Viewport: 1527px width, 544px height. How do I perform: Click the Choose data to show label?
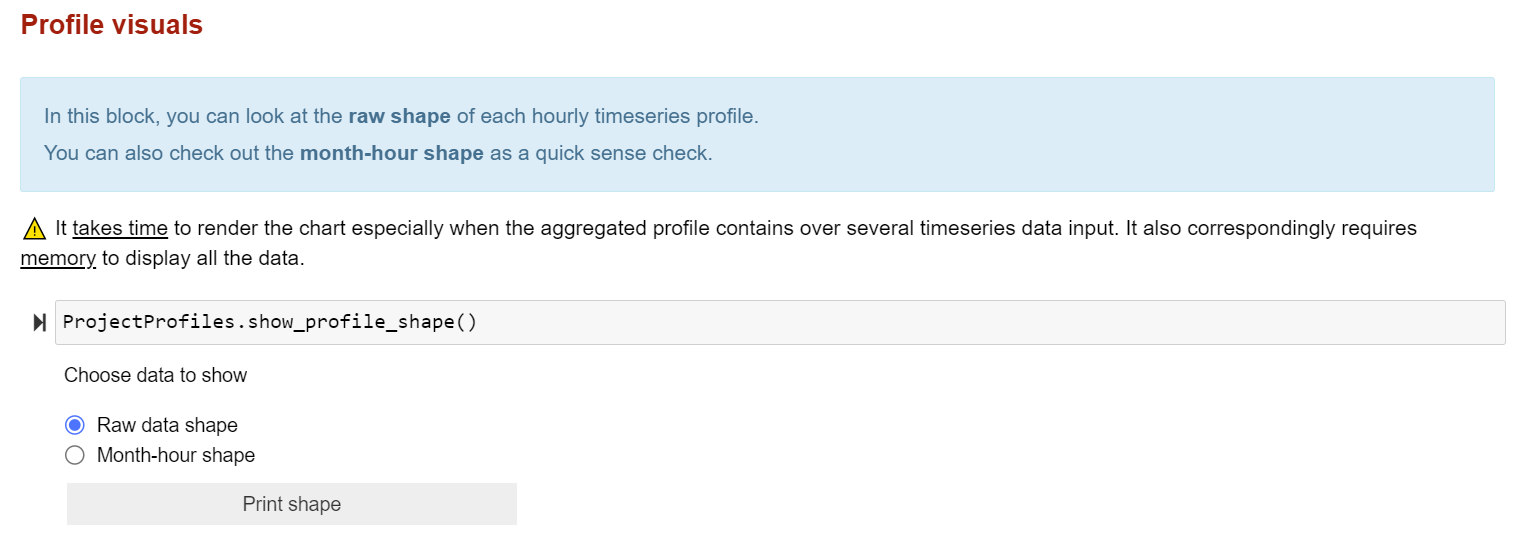(x=156, y=375)
